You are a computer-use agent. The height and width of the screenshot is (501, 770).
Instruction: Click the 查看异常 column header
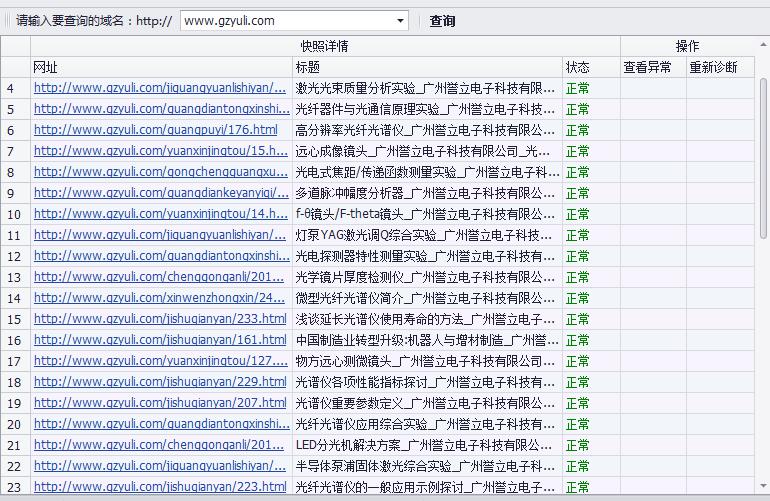pyautogui.click(x=653, y=67)
